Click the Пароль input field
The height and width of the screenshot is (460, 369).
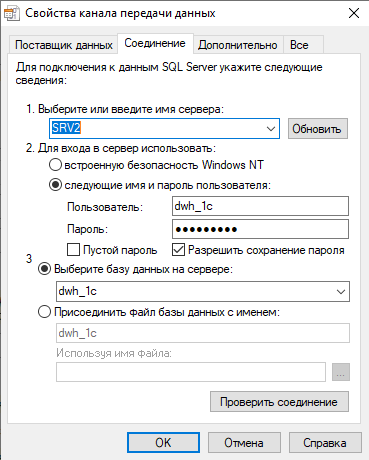[x=260, y=229]
